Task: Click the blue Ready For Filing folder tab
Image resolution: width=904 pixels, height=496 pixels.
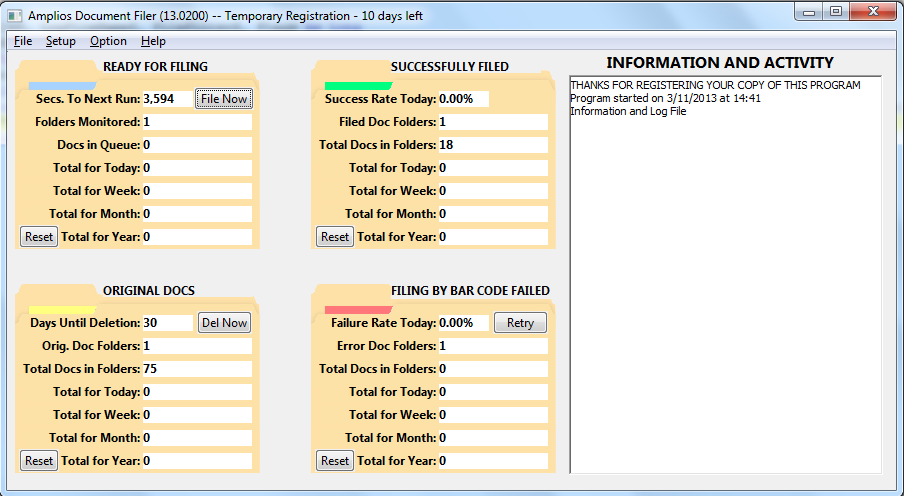Action: [x=62, y=85]
